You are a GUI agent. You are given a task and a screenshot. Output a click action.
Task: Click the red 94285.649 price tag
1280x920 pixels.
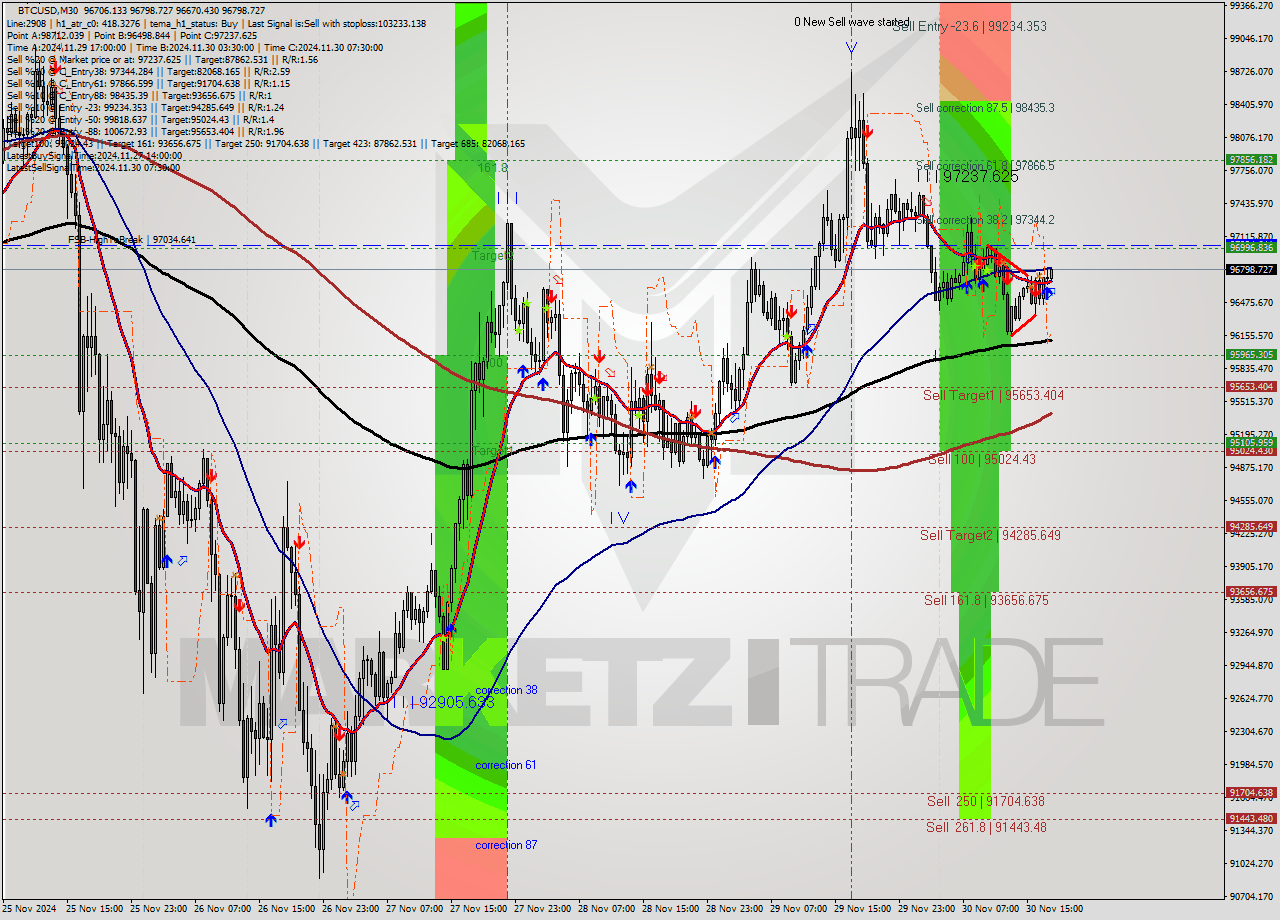coord(1251,526)
